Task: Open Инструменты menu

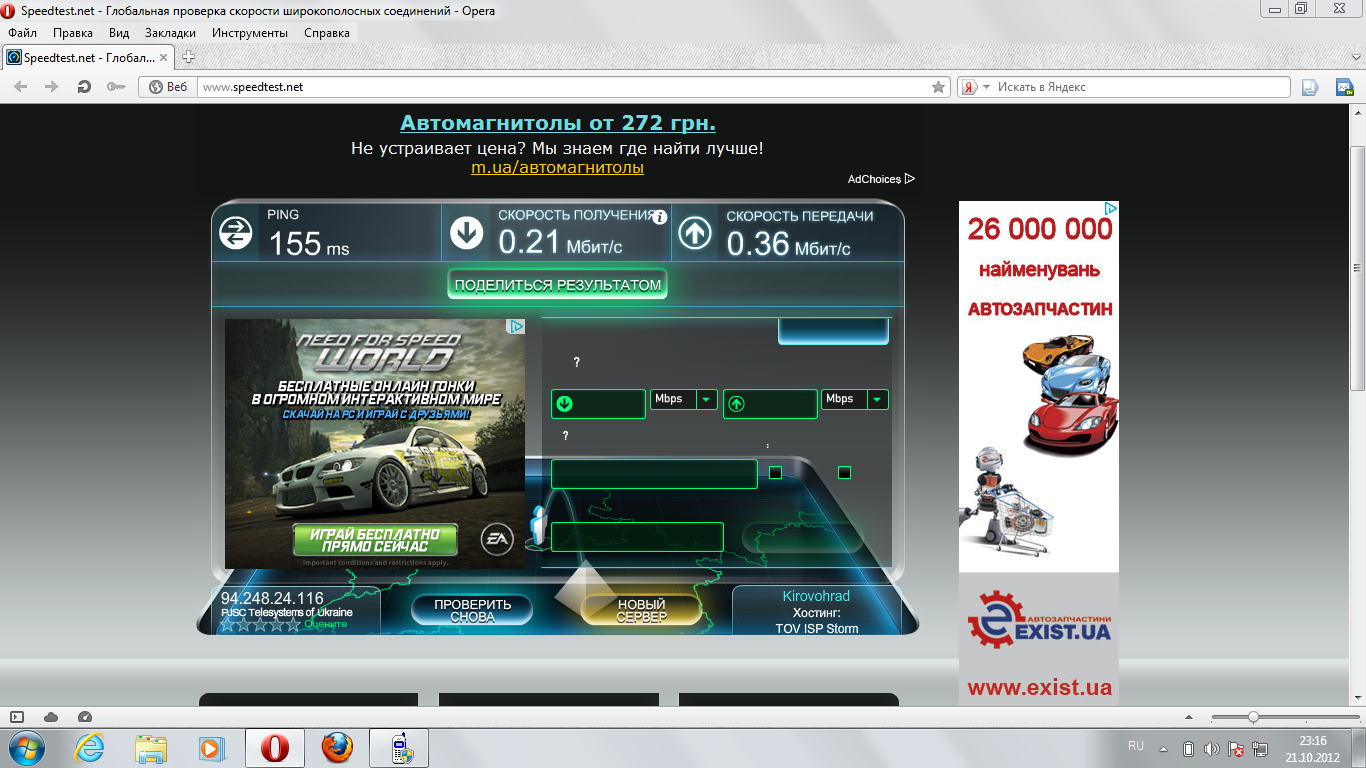Action: tap(250, 33)
